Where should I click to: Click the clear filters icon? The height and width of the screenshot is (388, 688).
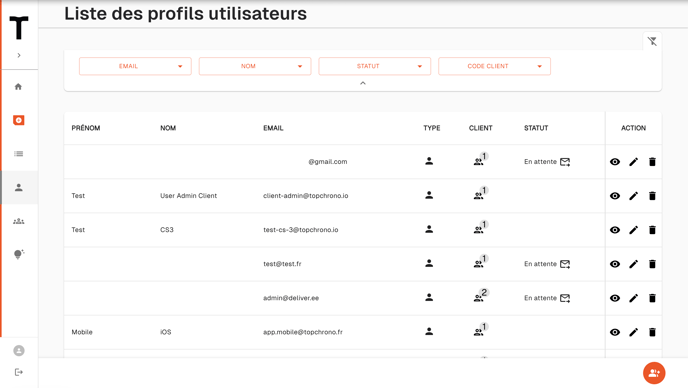tap(652, 41)
